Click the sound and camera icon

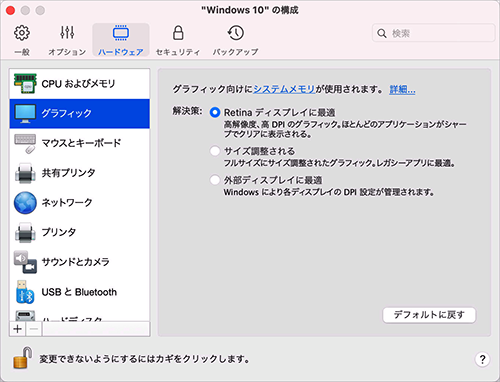(x=25, y=262)
